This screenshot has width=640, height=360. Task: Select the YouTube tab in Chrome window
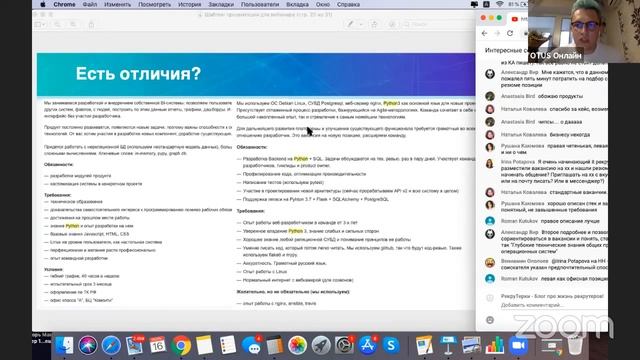pos(518,19)
